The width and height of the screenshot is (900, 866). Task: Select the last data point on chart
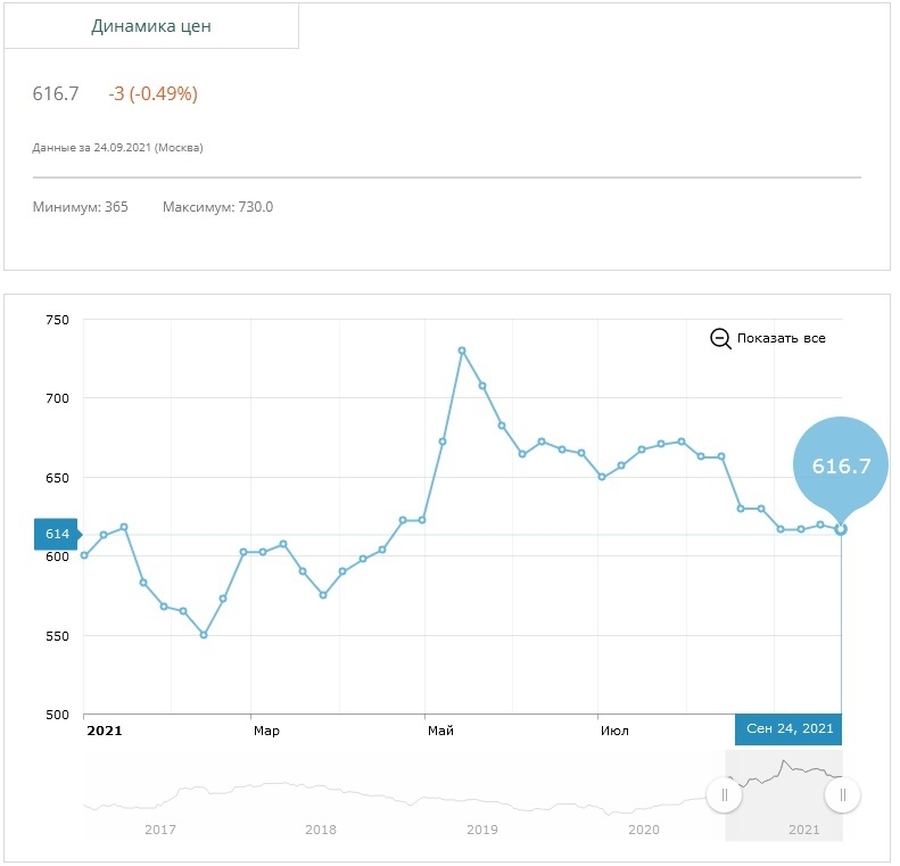pos(841,530)
